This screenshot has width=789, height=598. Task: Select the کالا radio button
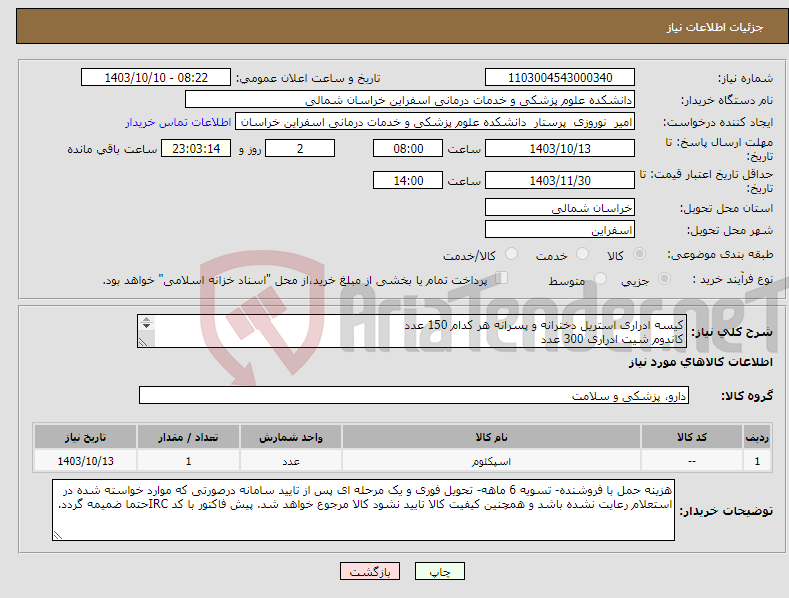pyautogui.click(x=639, y=254)
